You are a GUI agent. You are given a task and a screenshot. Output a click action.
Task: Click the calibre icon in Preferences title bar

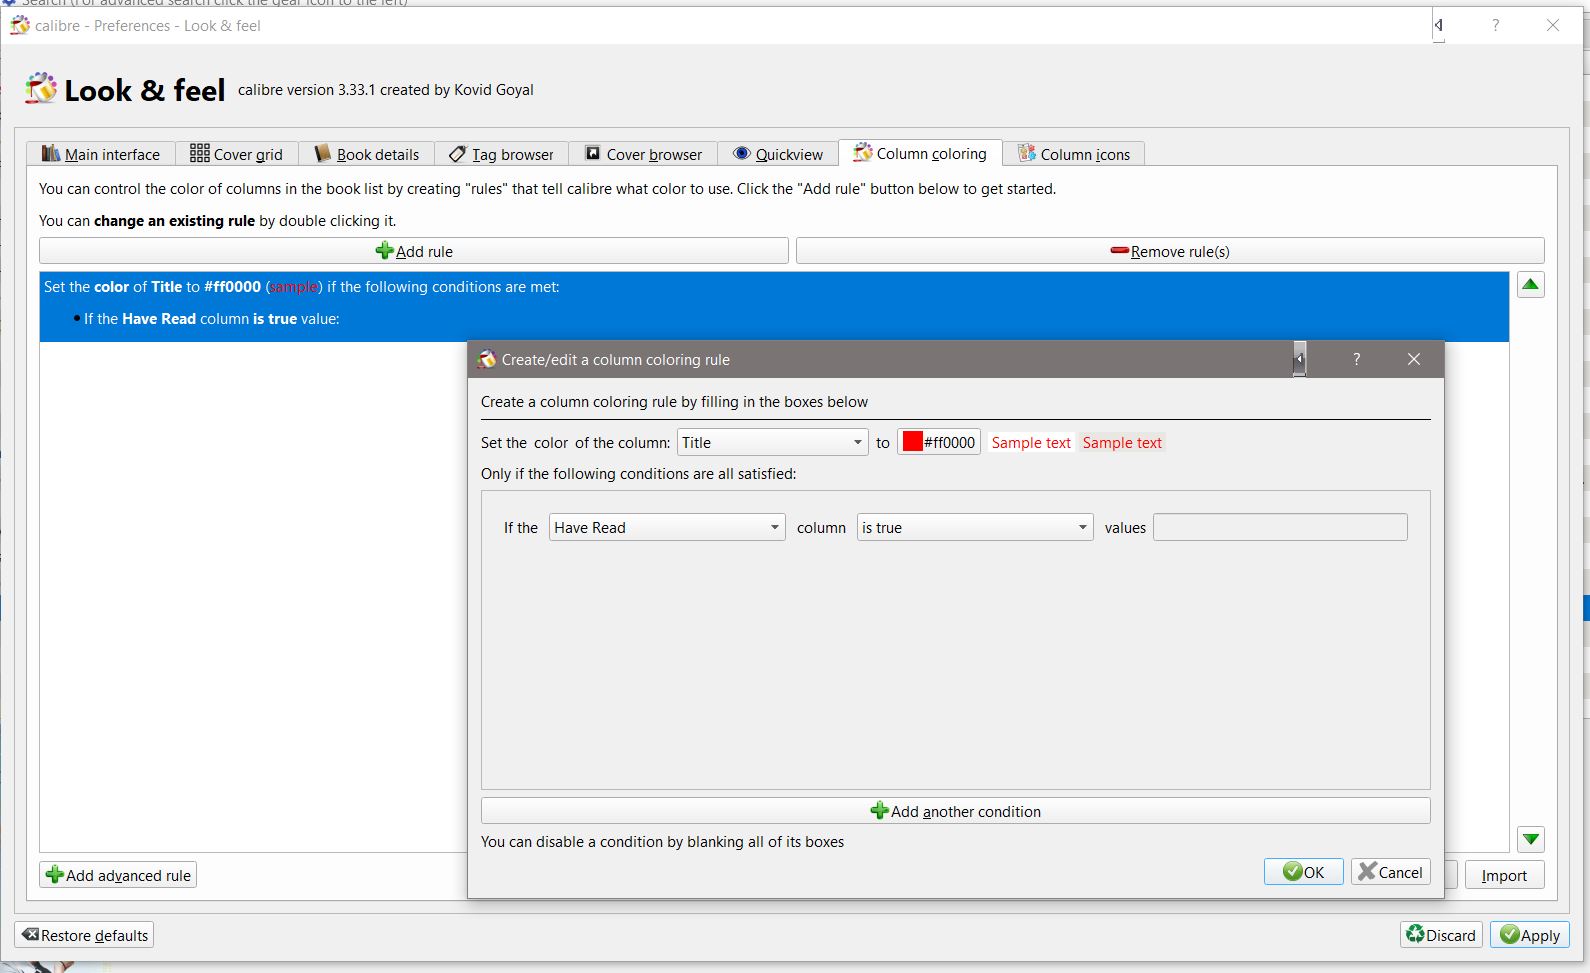(20, 25)
